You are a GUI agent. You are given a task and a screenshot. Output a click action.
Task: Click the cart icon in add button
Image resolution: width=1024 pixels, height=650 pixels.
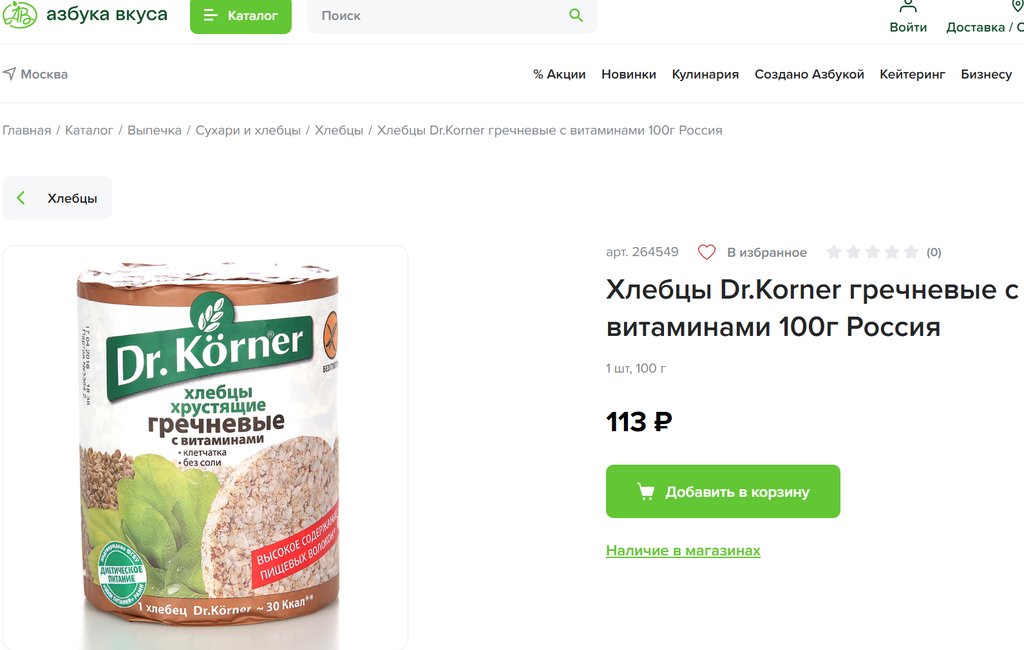pos(646,492)
